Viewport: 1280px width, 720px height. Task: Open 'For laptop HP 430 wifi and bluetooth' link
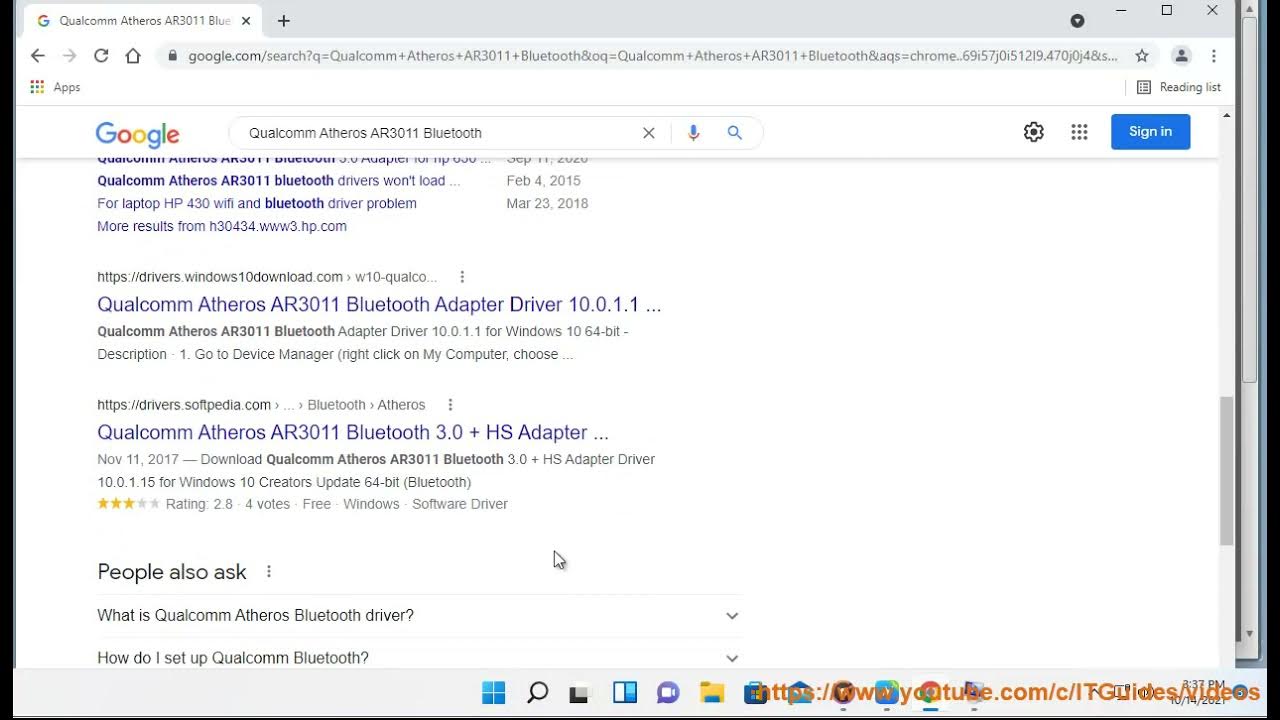pos(257,203)
